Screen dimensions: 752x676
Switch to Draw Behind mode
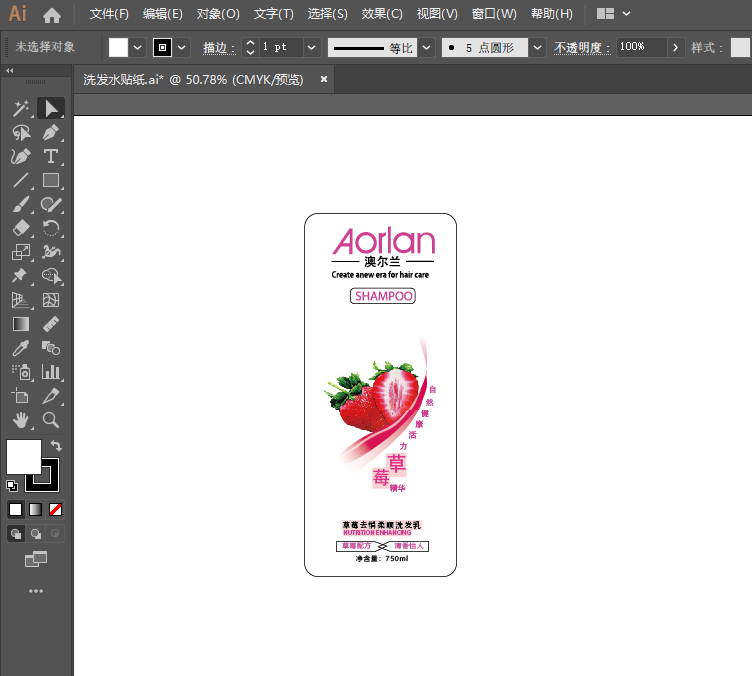pos(36,534)
